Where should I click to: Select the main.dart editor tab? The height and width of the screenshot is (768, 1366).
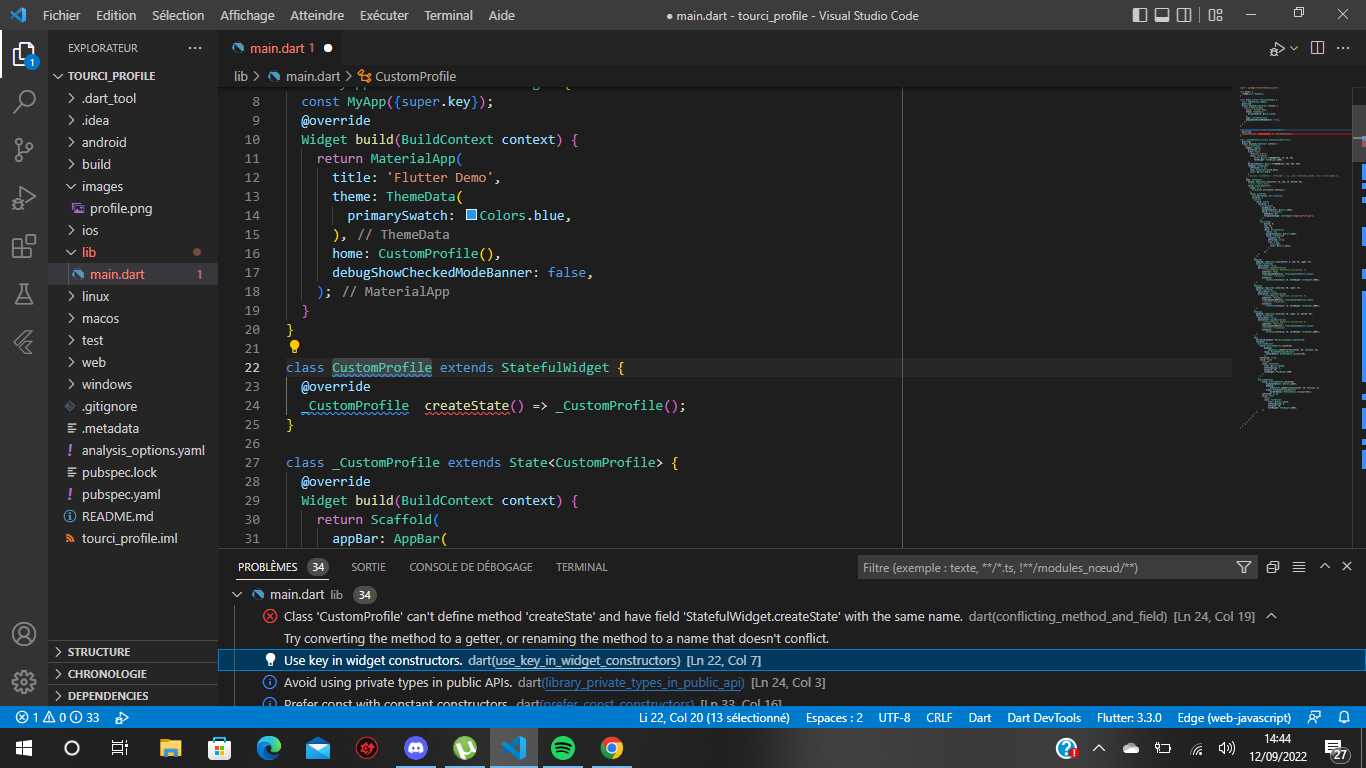coord(282,48)
